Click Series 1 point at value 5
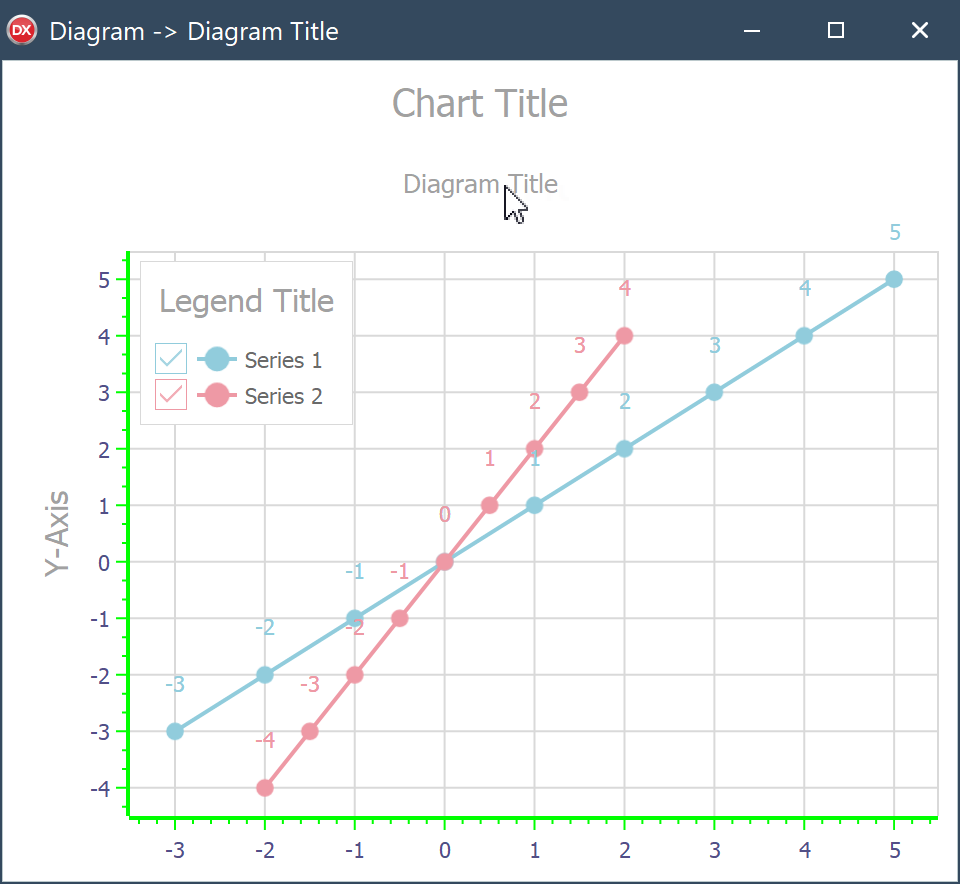Image resolution: width=960 pixels, height=884 pixels. [x=894, y=279]
